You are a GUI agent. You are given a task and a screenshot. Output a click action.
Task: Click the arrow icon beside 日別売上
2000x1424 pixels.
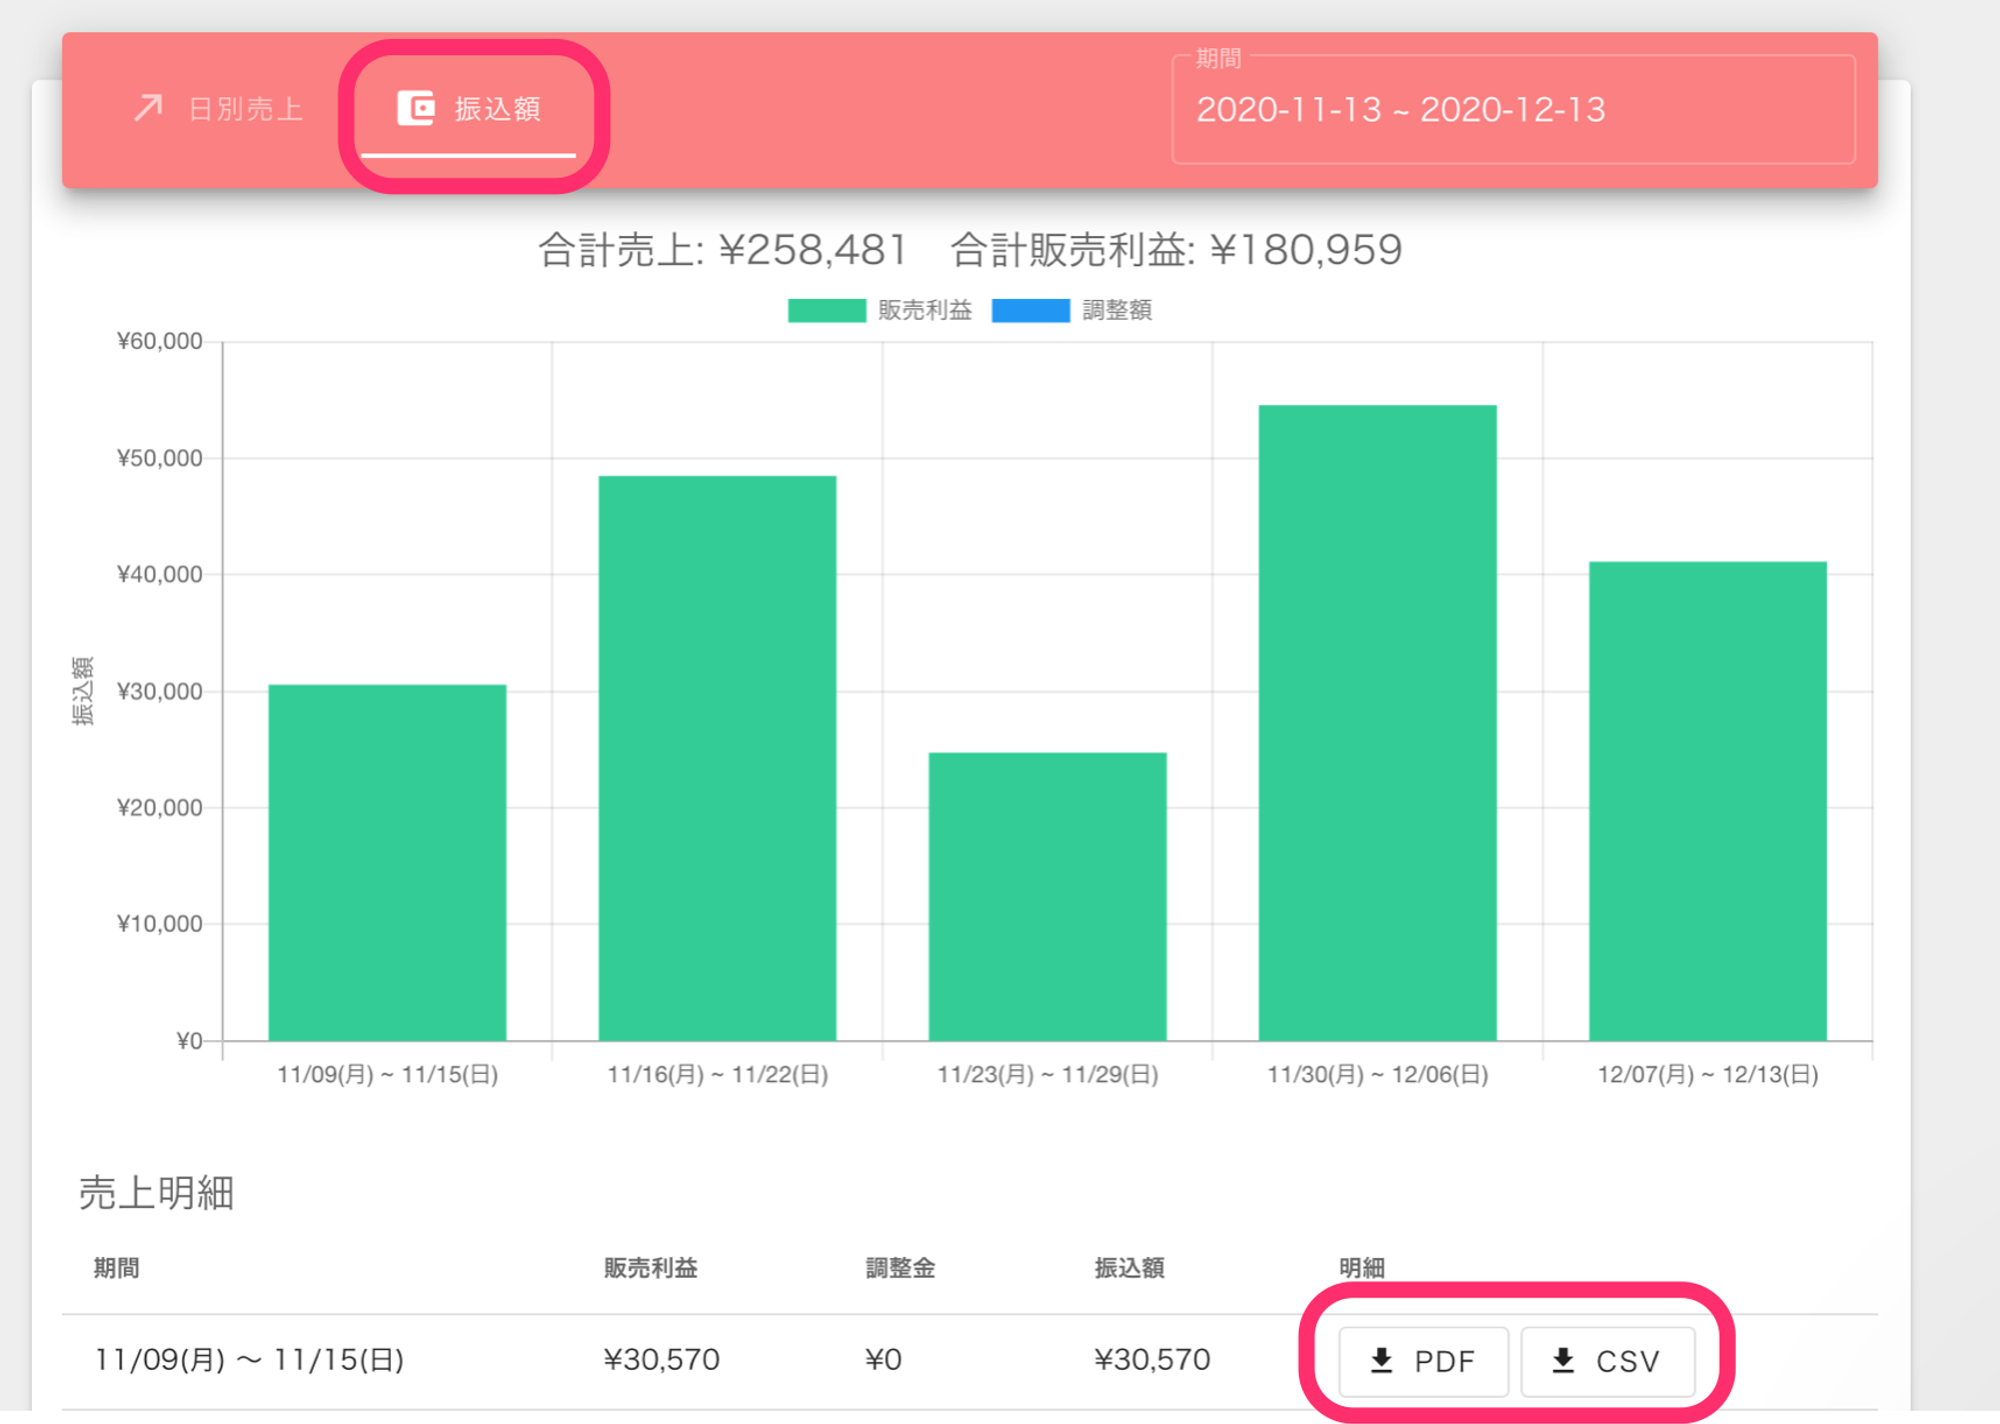pos(148,108)
